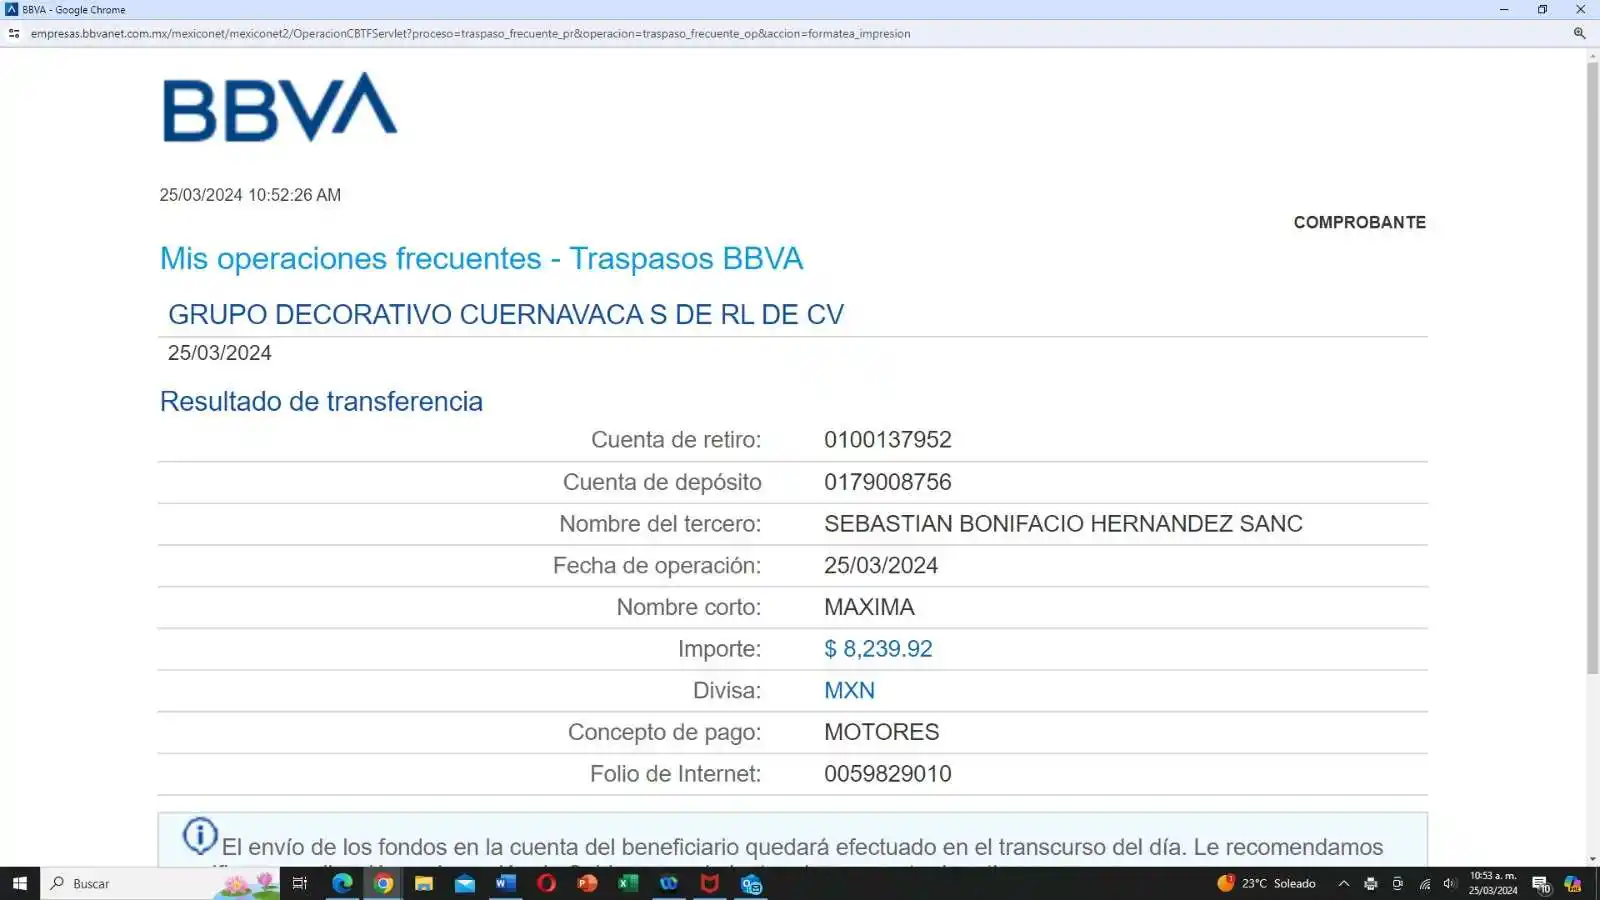Open PowerPoint from the taskbar
This screenshot has width=1600, height=900.
click(x=587, y=883)
